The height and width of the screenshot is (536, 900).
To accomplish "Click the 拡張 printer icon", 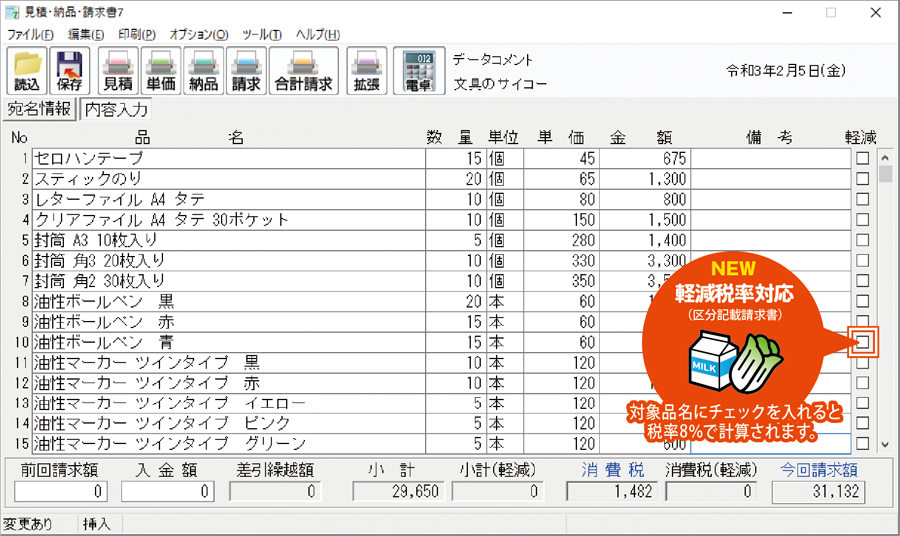I will (367, 71).
